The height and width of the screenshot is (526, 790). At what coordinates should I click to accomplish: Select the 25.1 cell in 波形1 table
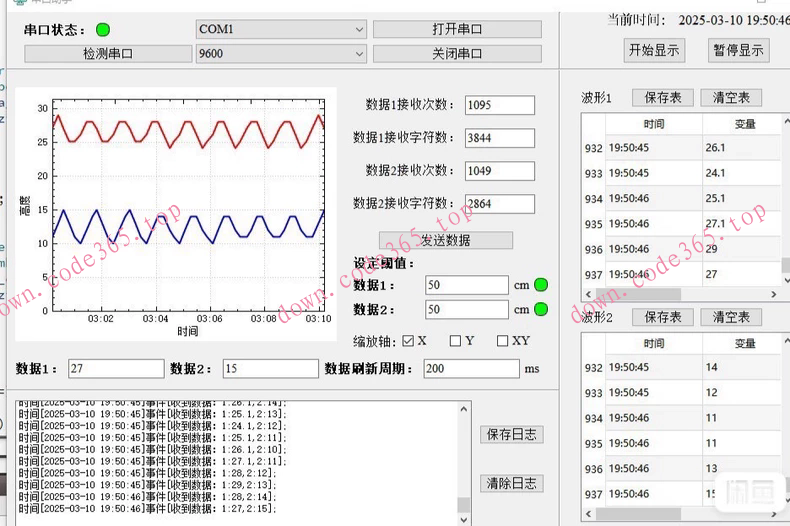tap(742, 199)
